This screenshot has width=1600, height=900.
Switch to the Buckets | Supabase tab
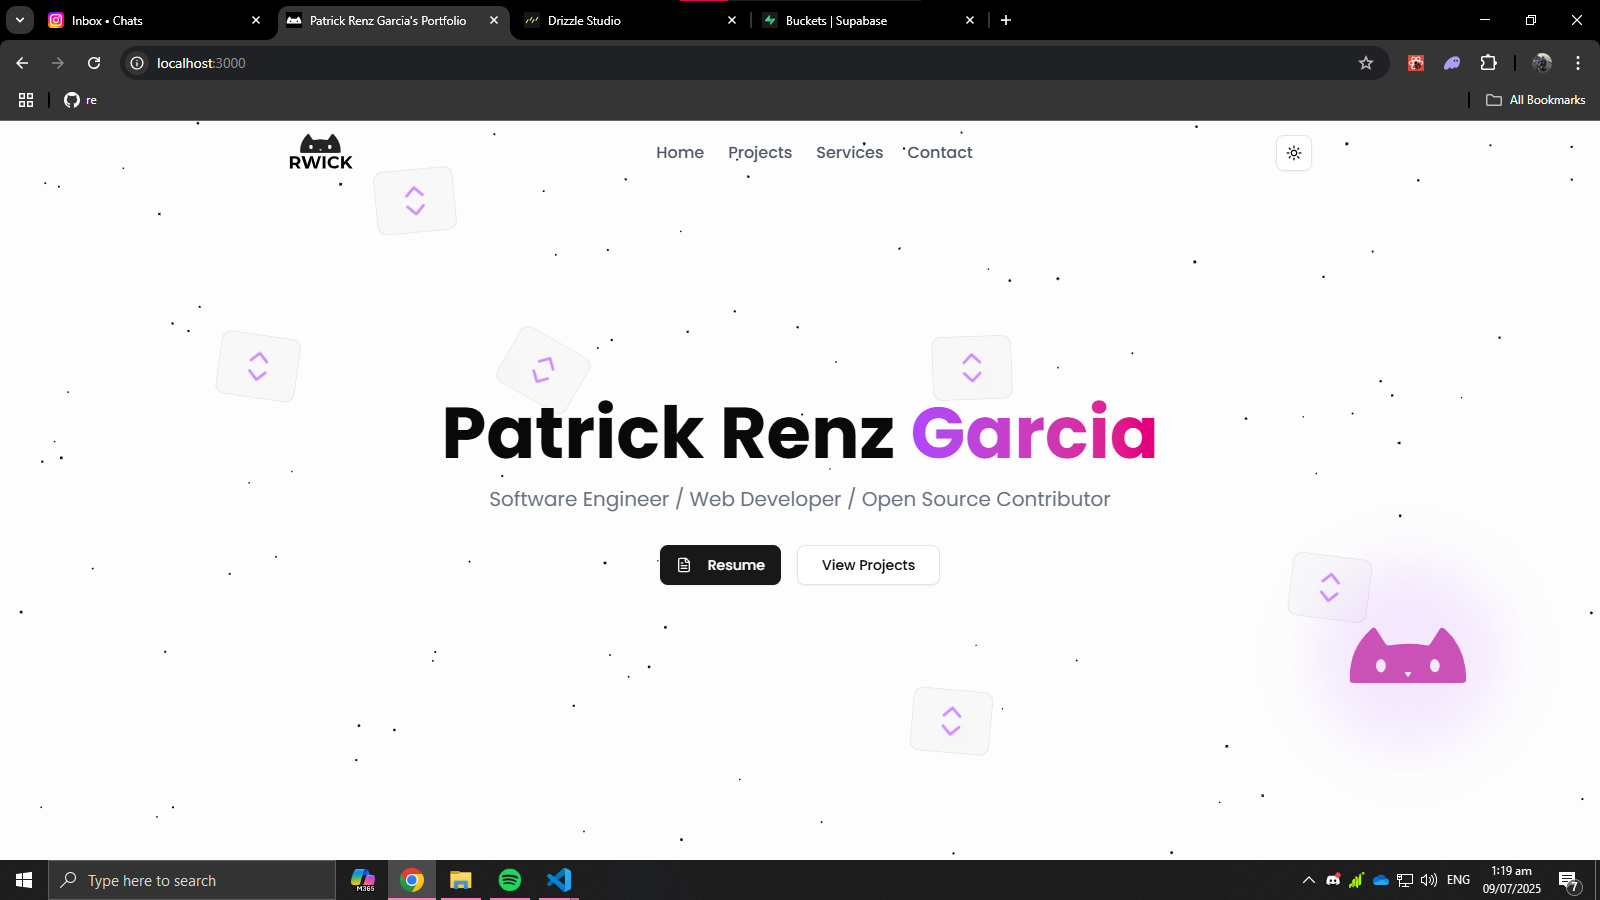[866, 20]
